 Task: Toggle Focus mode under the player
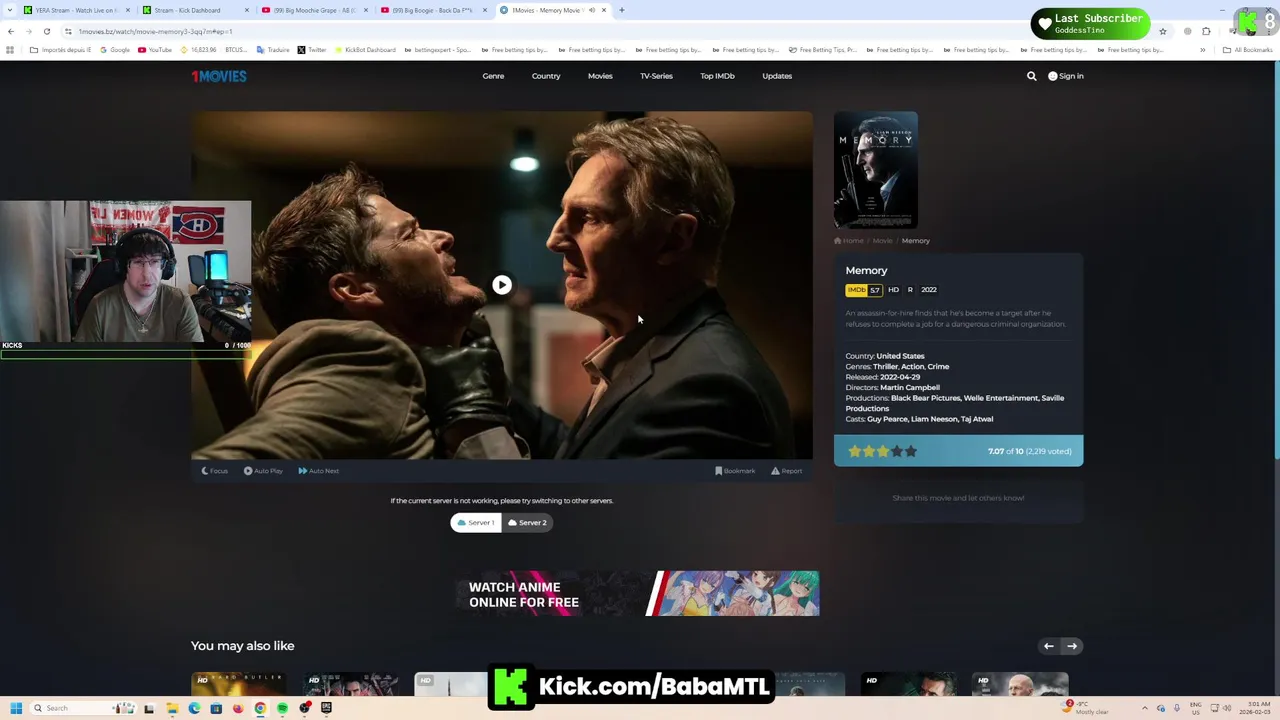(214, 471)
